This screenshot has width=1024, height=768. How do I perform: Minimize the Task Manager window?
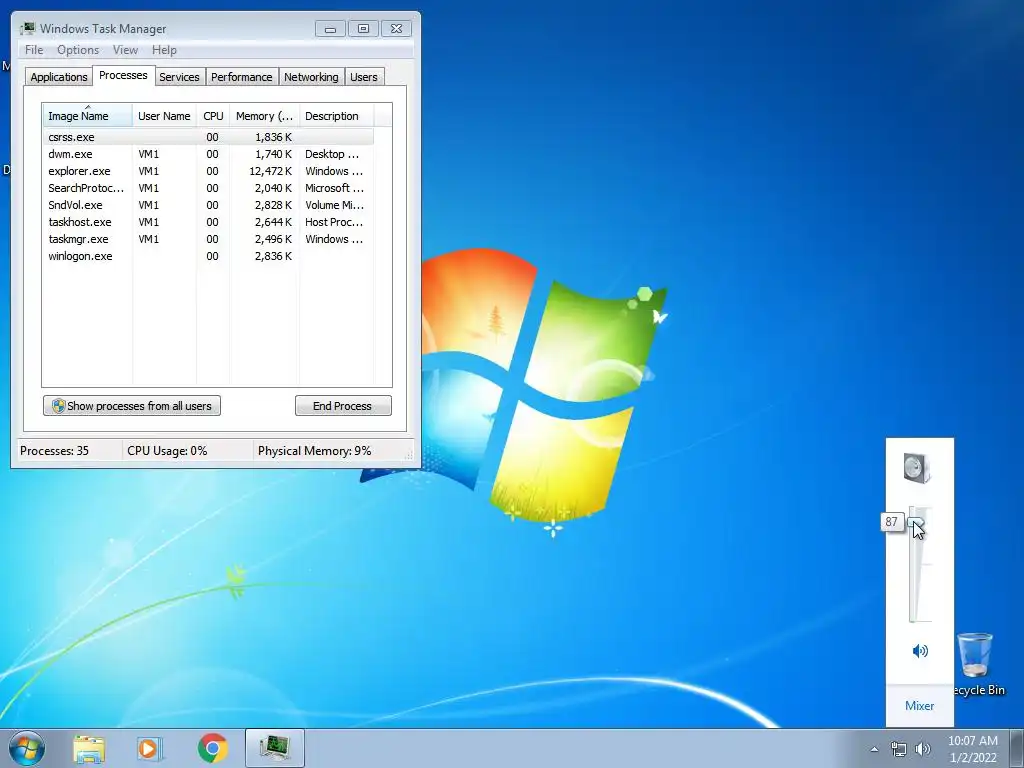tap(330, 29)
